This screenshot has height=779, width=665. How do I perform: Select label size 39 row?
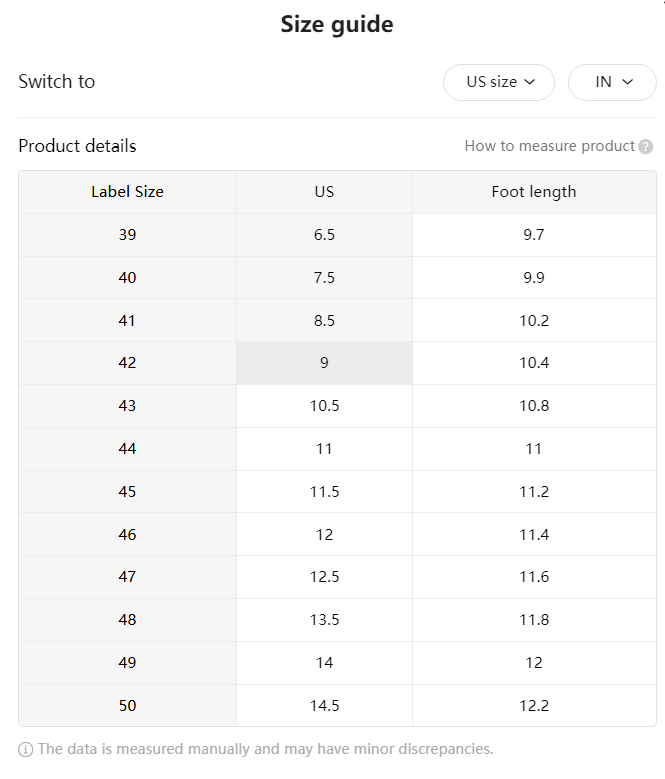[x=337, y=235]
